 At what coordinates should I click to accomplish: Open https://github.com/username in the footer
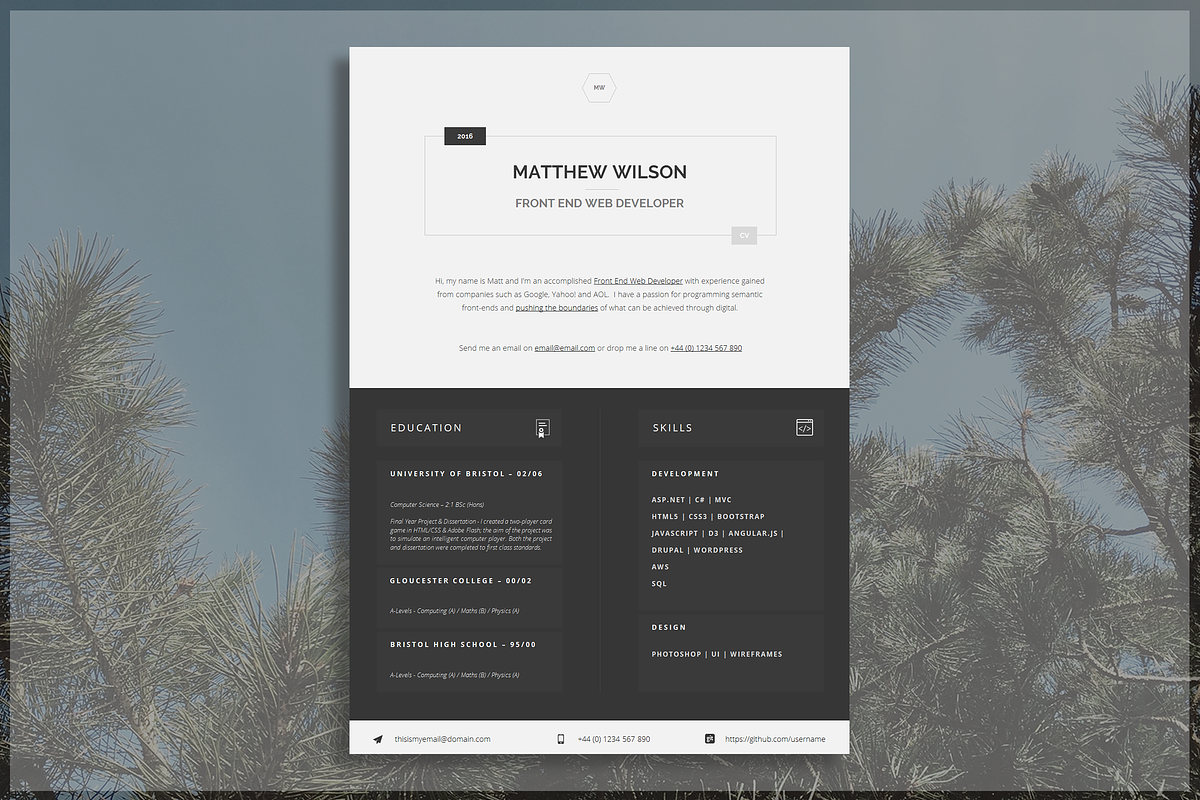(775, 738)
